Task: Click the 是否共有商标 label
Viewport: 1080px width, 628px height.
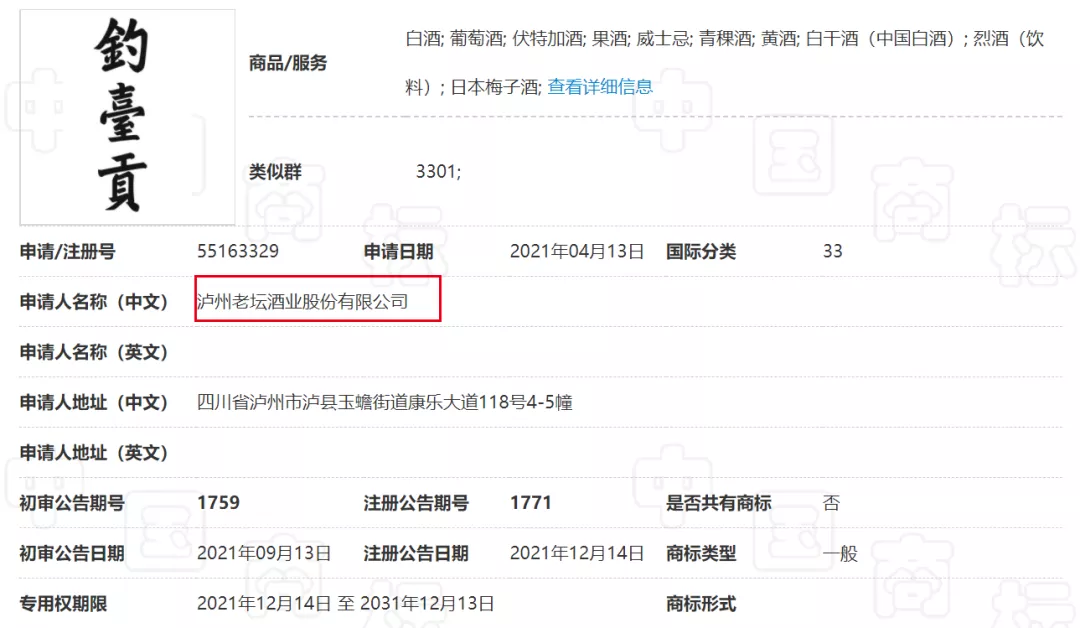Action: (x=718, y=503)
